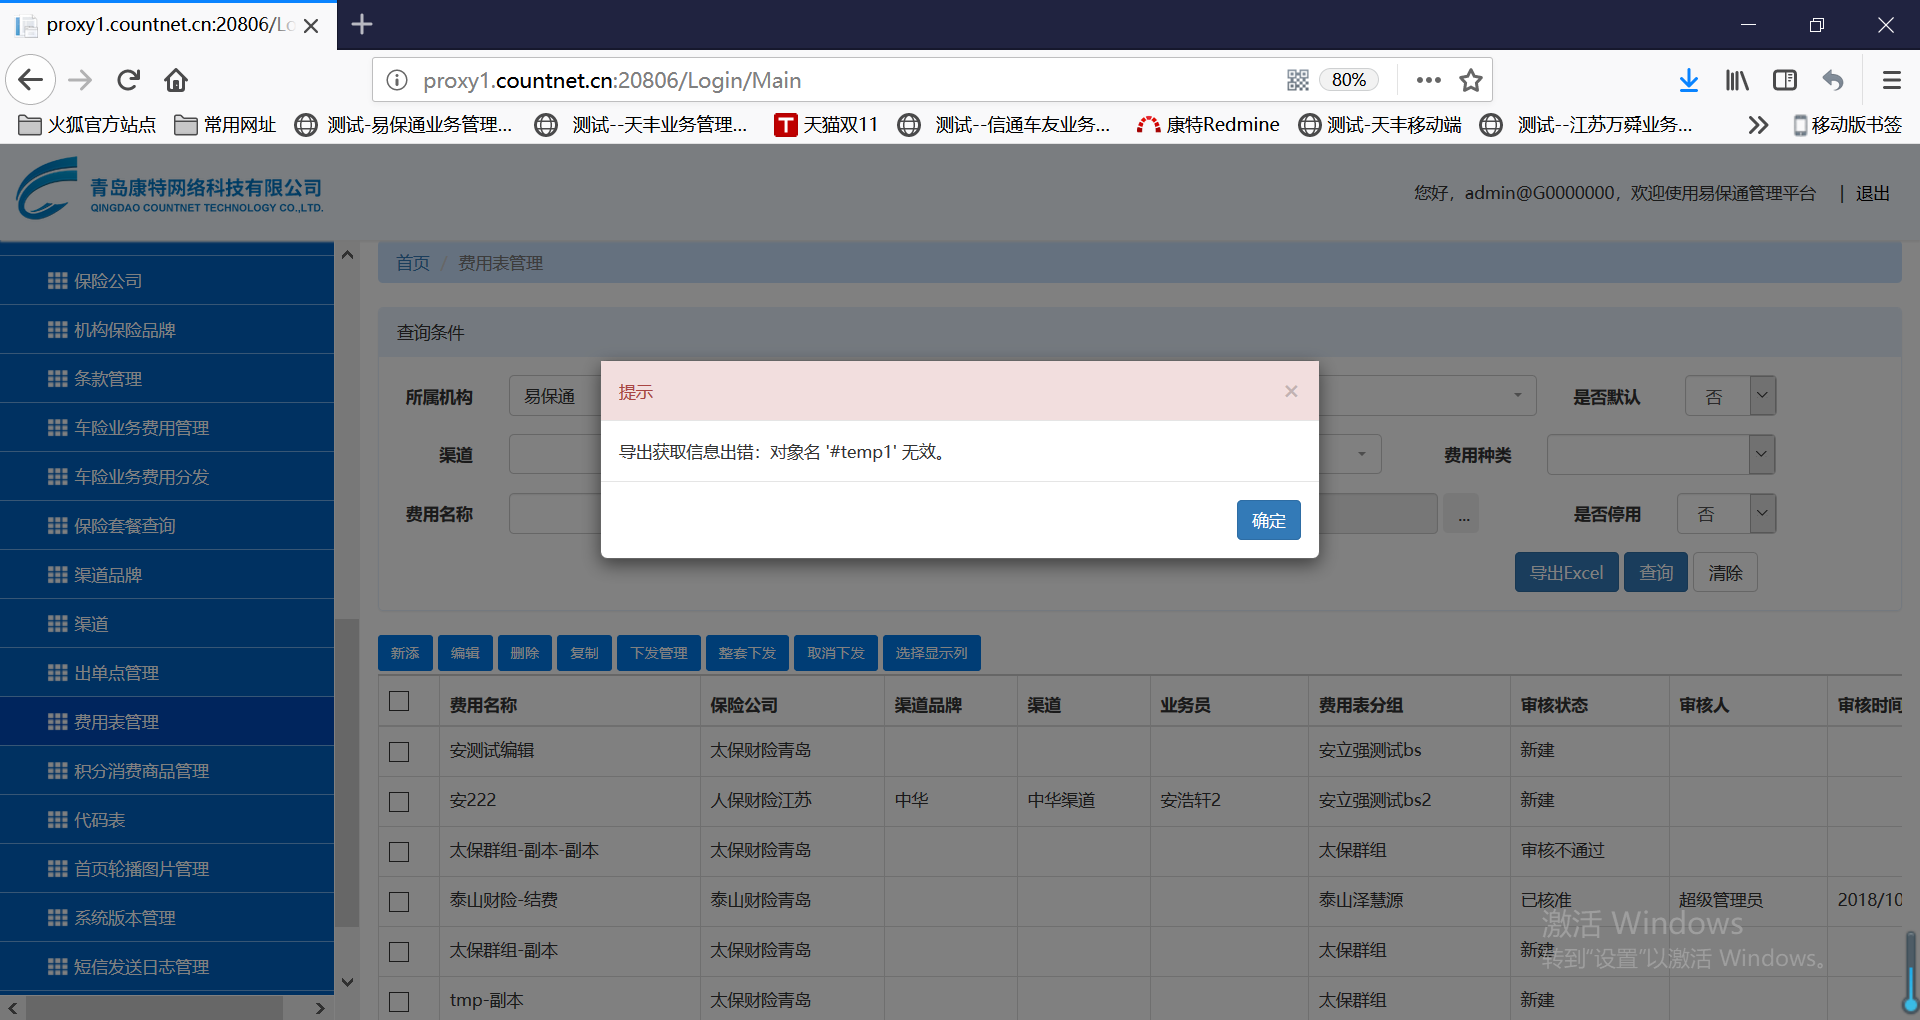Expand the 是否默认 dropdown
Screen dimensions: 1920x1020
coord(1762,396)
